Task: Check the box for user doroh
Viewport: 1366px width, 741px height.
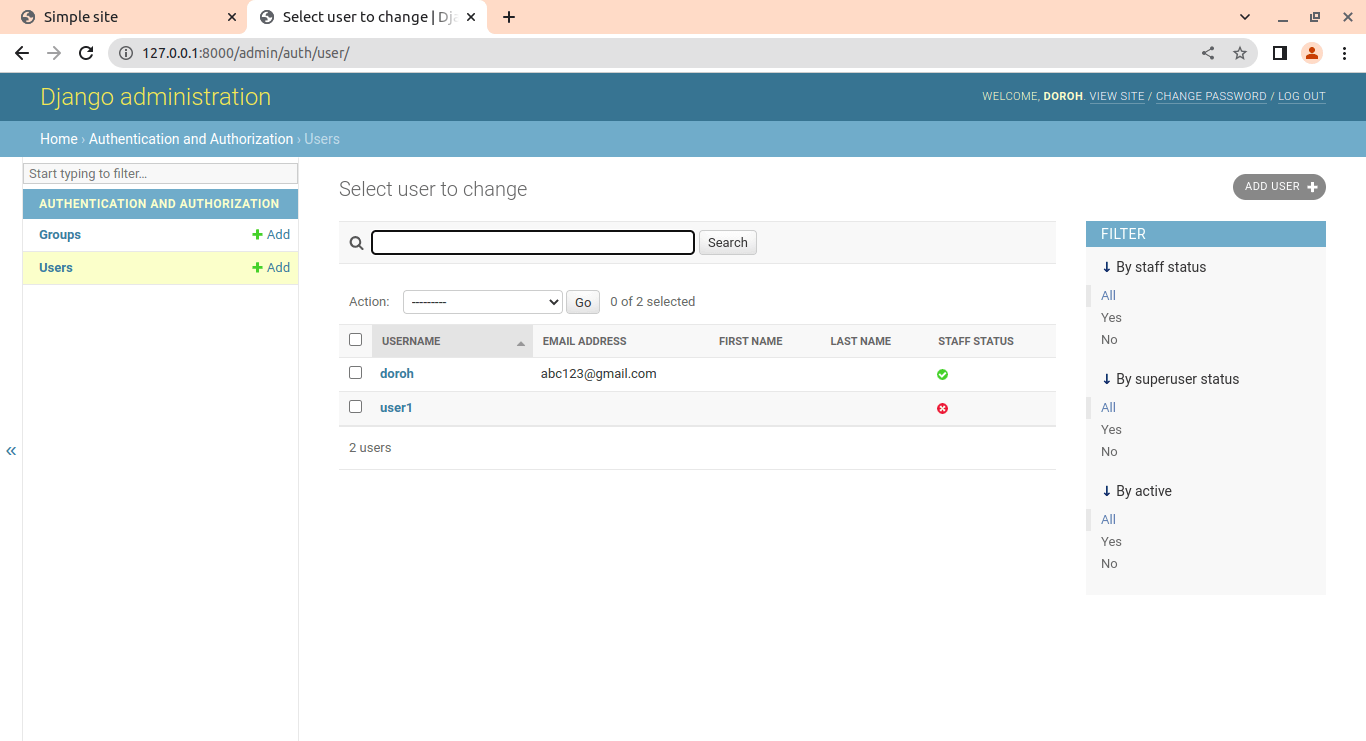Action: coord(355,373)
